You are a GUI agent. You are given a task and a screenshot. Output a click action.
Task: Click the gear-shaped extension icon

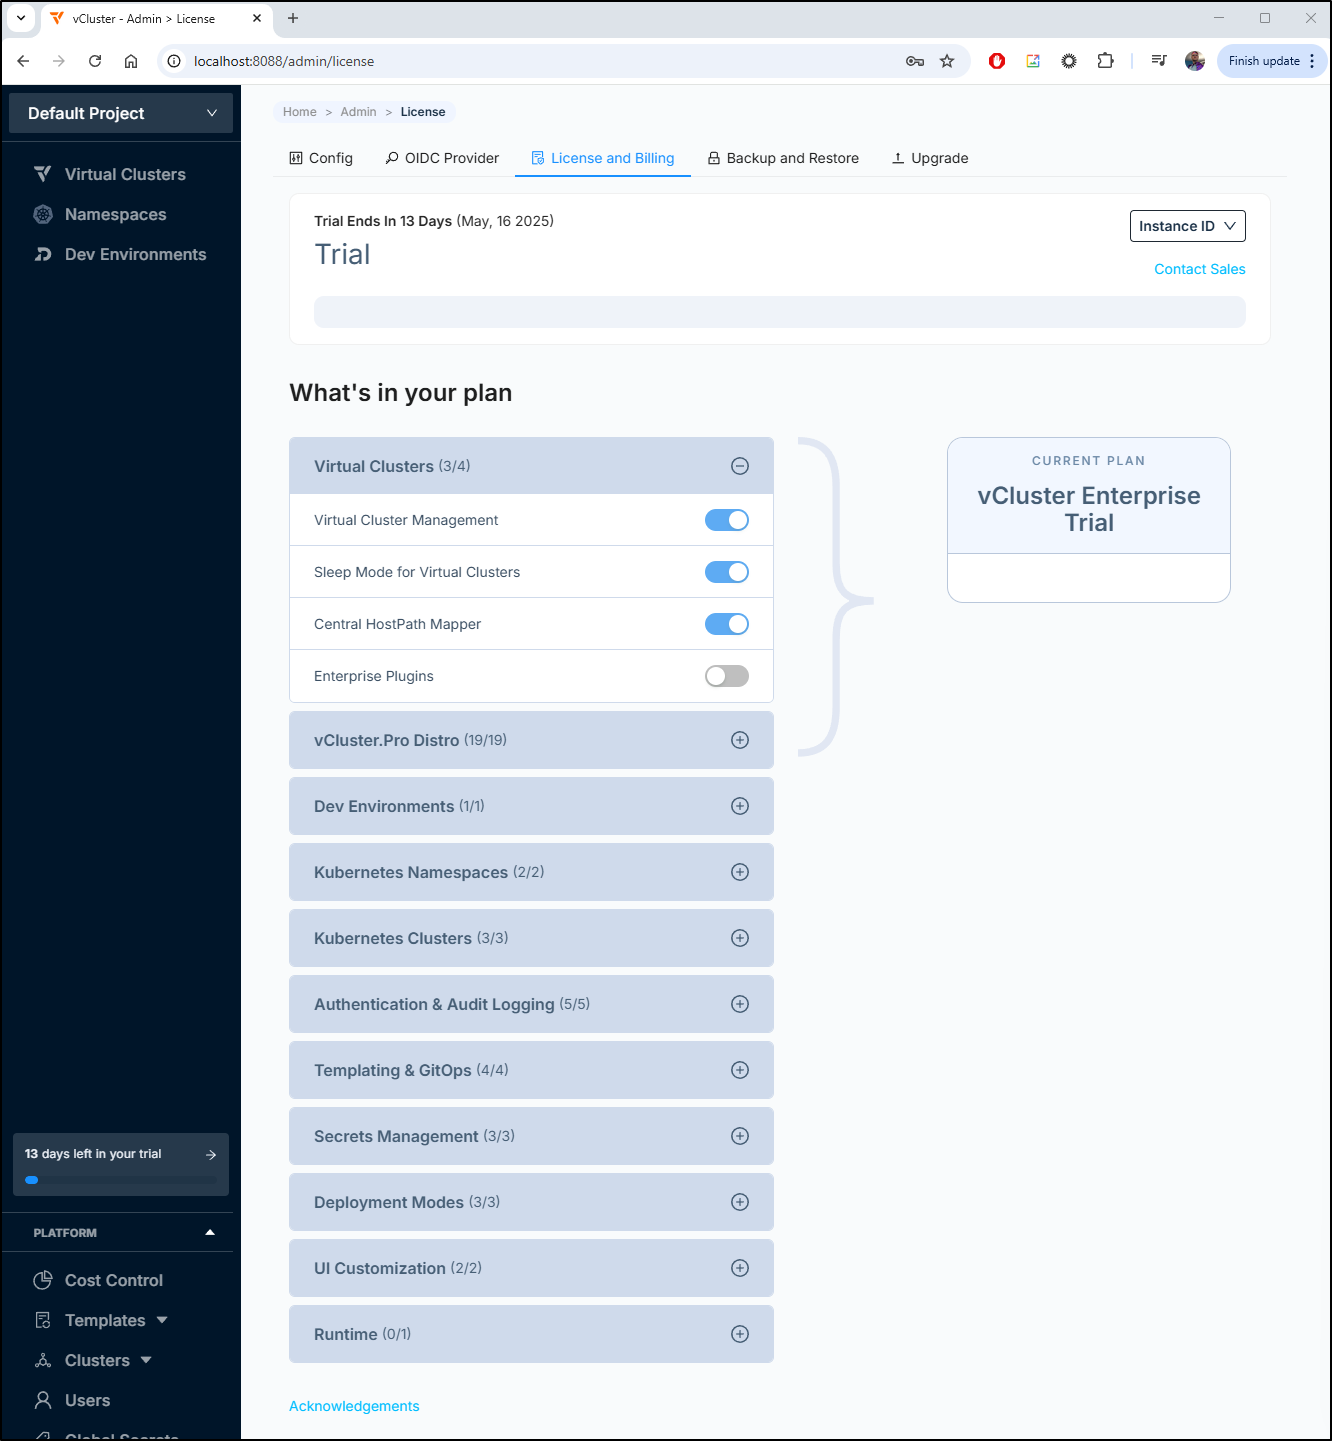pos(1069,61)
